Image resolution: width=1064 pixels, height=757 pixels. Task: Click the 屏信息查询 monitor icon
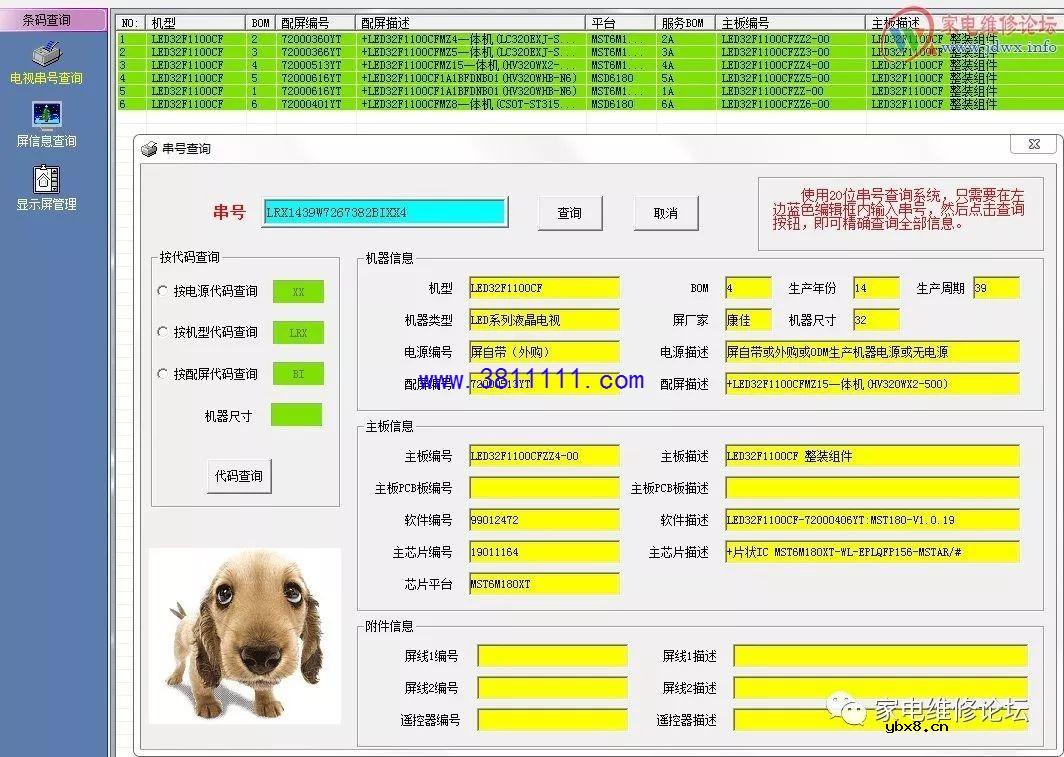(x=46, y=117)
